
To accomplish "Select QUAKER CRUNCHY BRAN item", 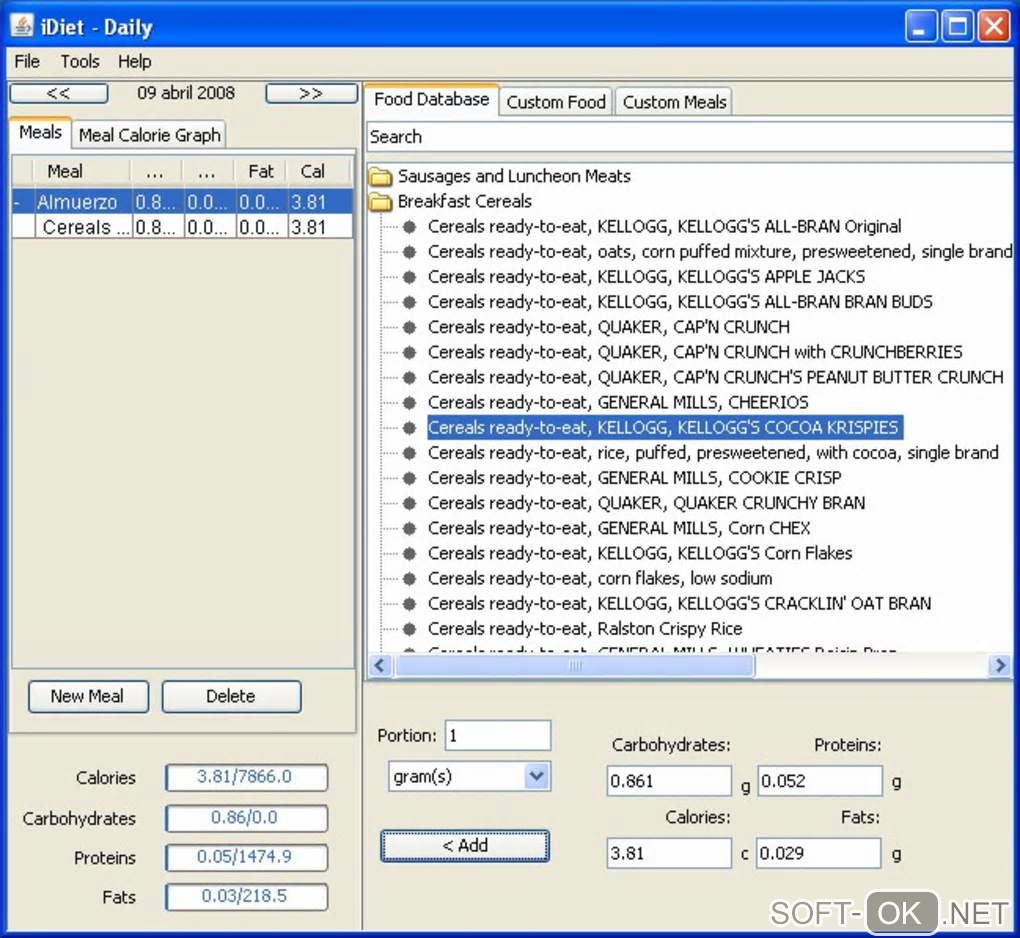I will pos(647,503).
